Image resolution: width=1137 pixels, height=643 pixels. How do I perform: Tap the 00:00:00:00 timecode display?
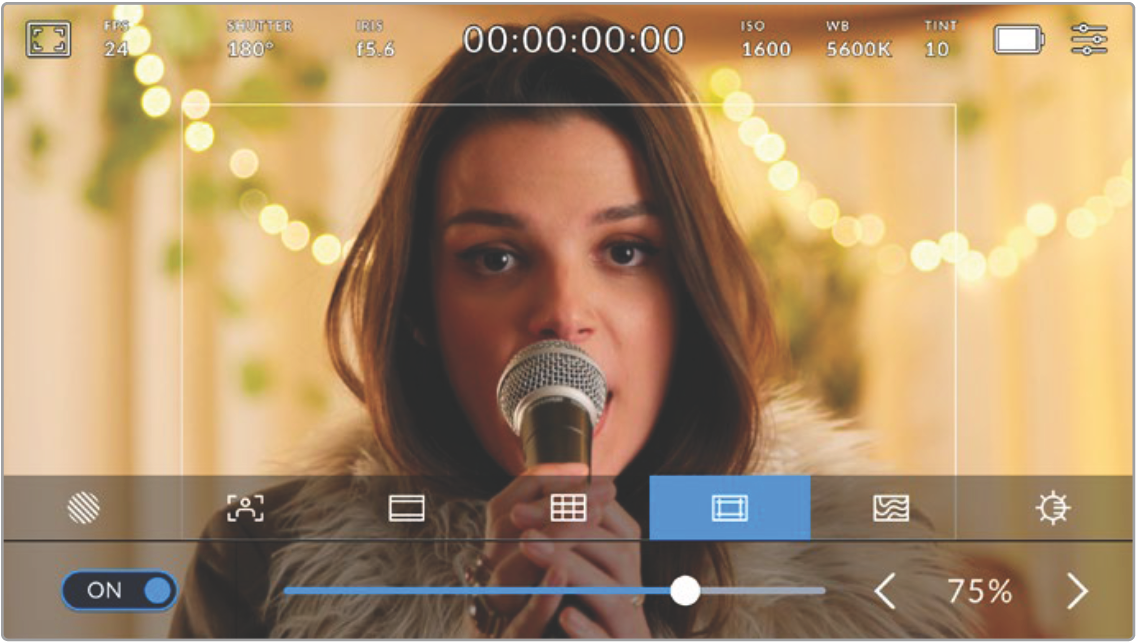(573, 39)
